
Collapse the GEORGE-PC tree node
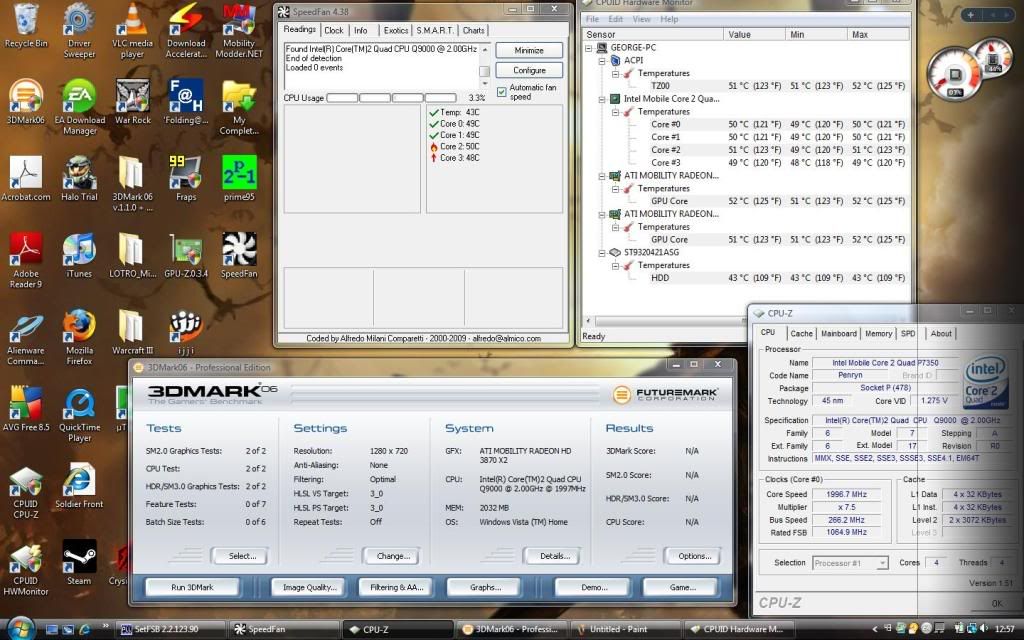click(588, 48)
